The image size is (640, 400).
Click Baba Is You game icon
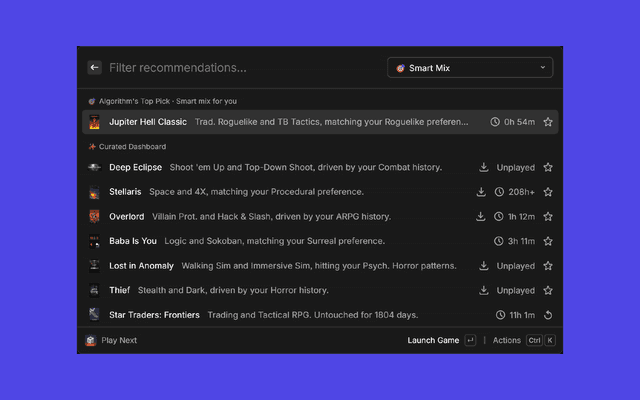click(x=94, y=241)
